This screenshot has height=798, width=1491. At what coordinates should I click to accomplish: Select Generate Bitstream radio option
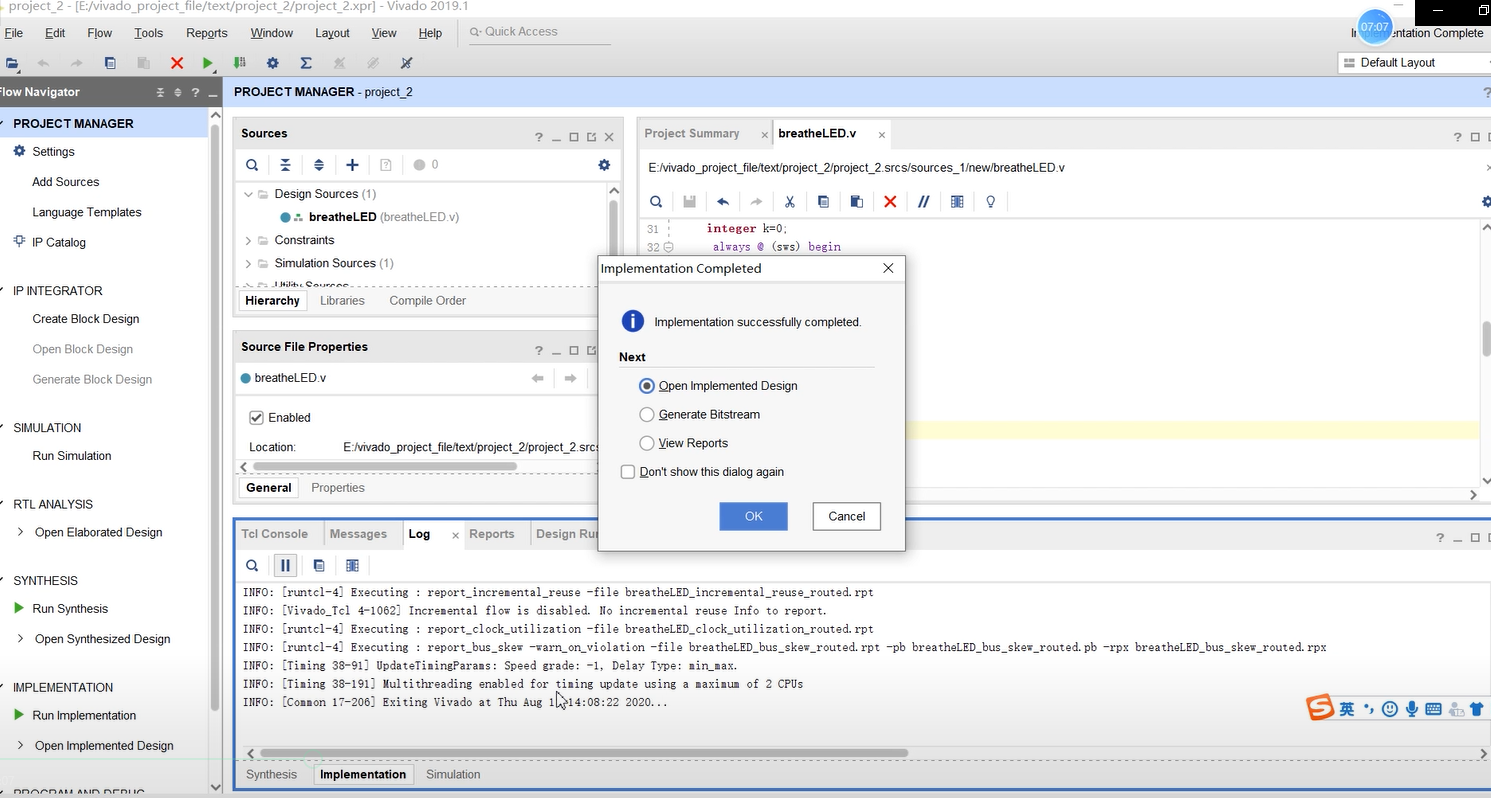tap(647, 414)
